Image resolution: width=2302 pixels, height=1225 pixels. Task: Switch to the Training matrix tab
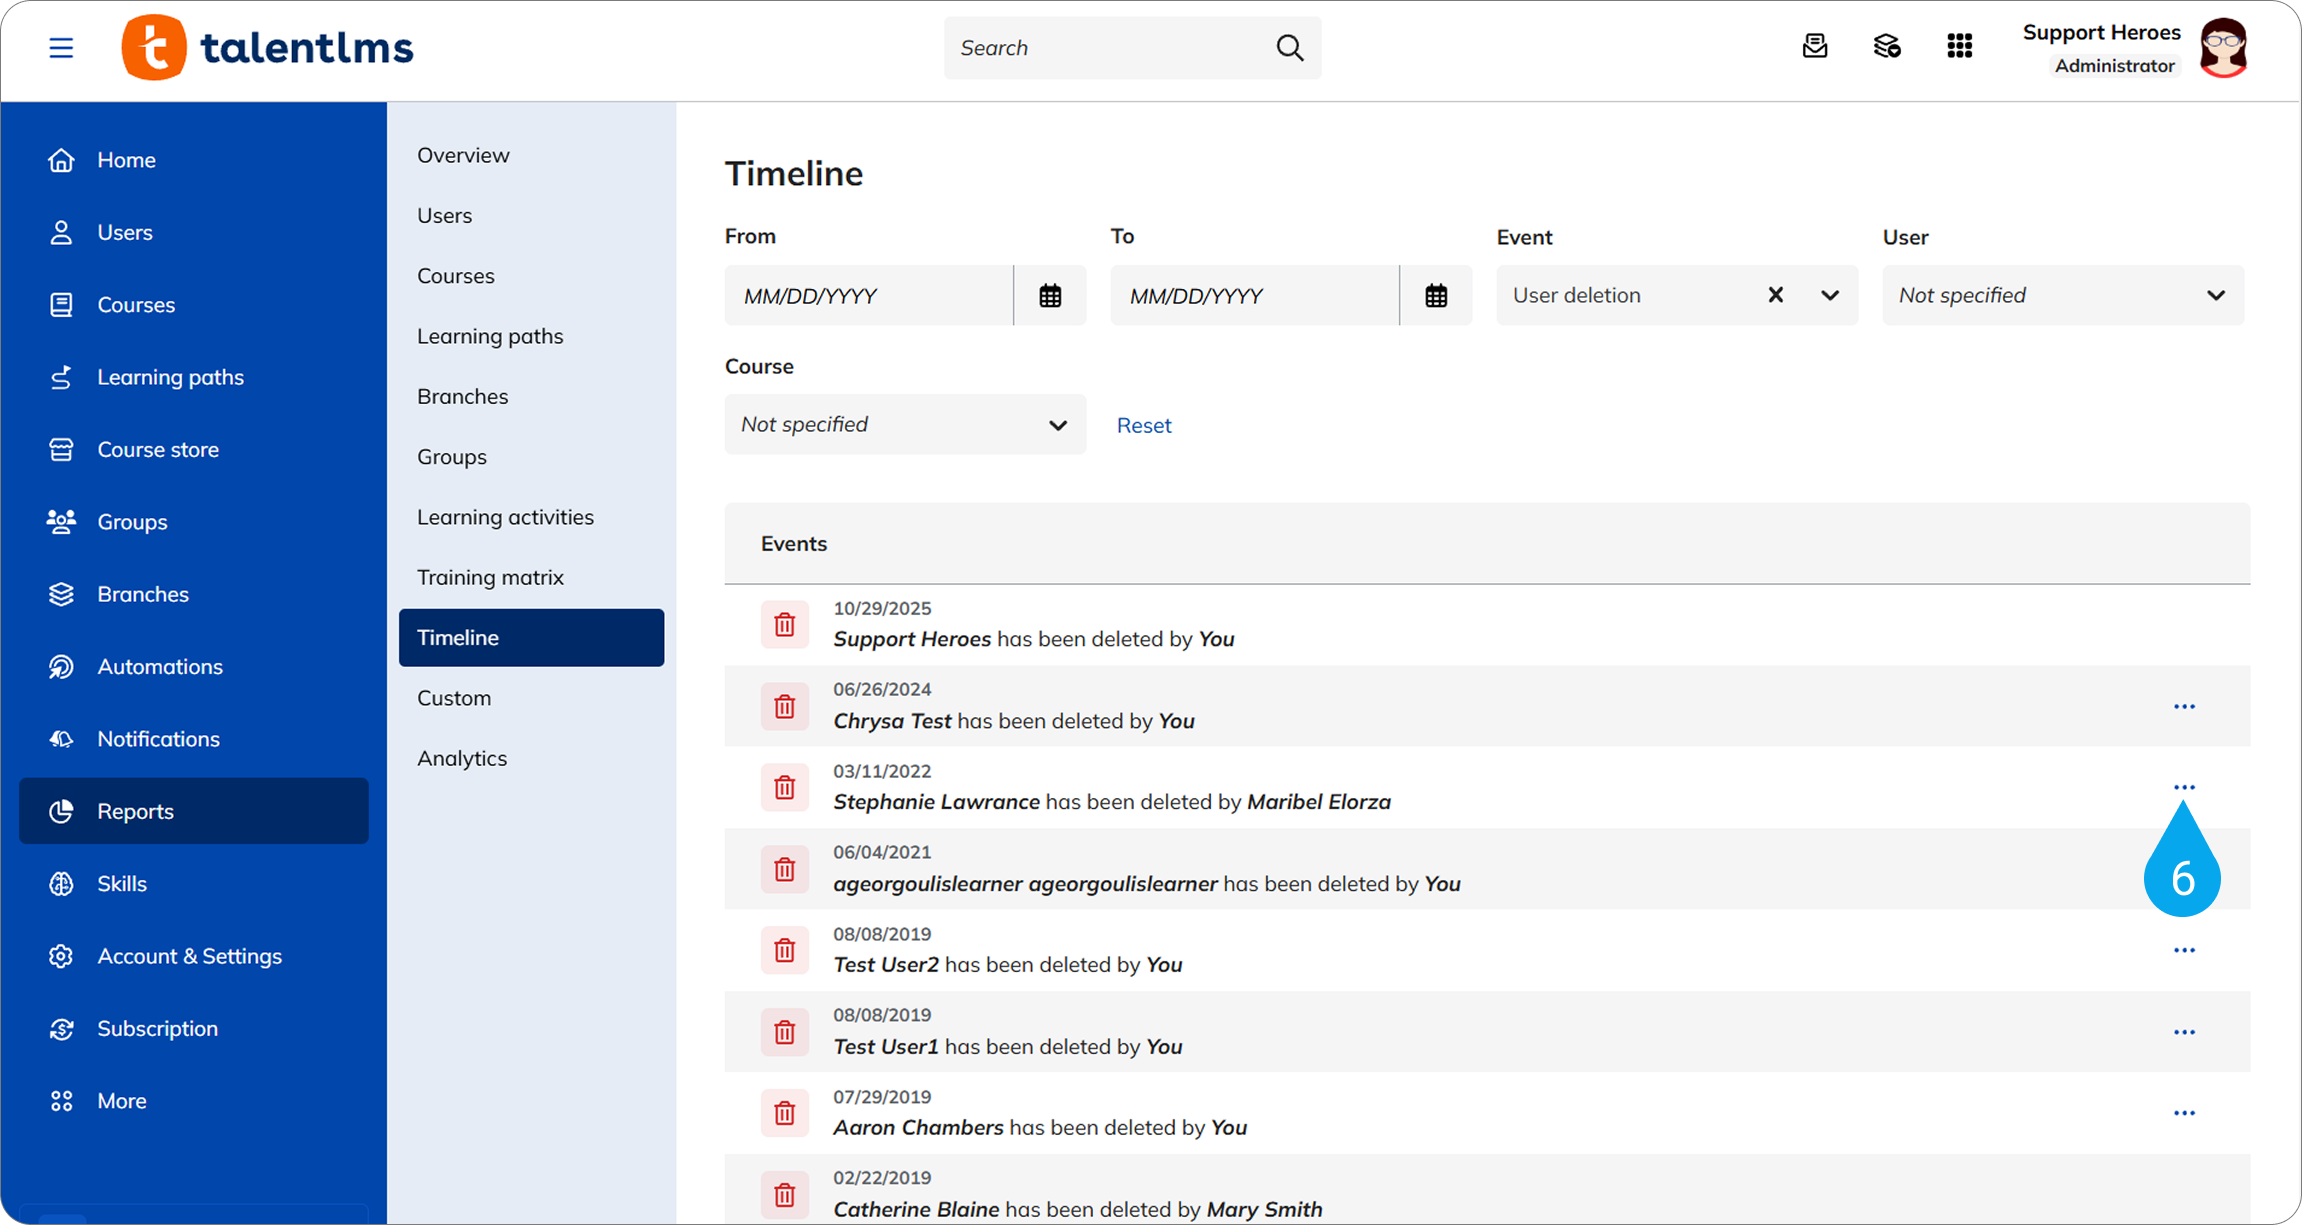[531, 577]
